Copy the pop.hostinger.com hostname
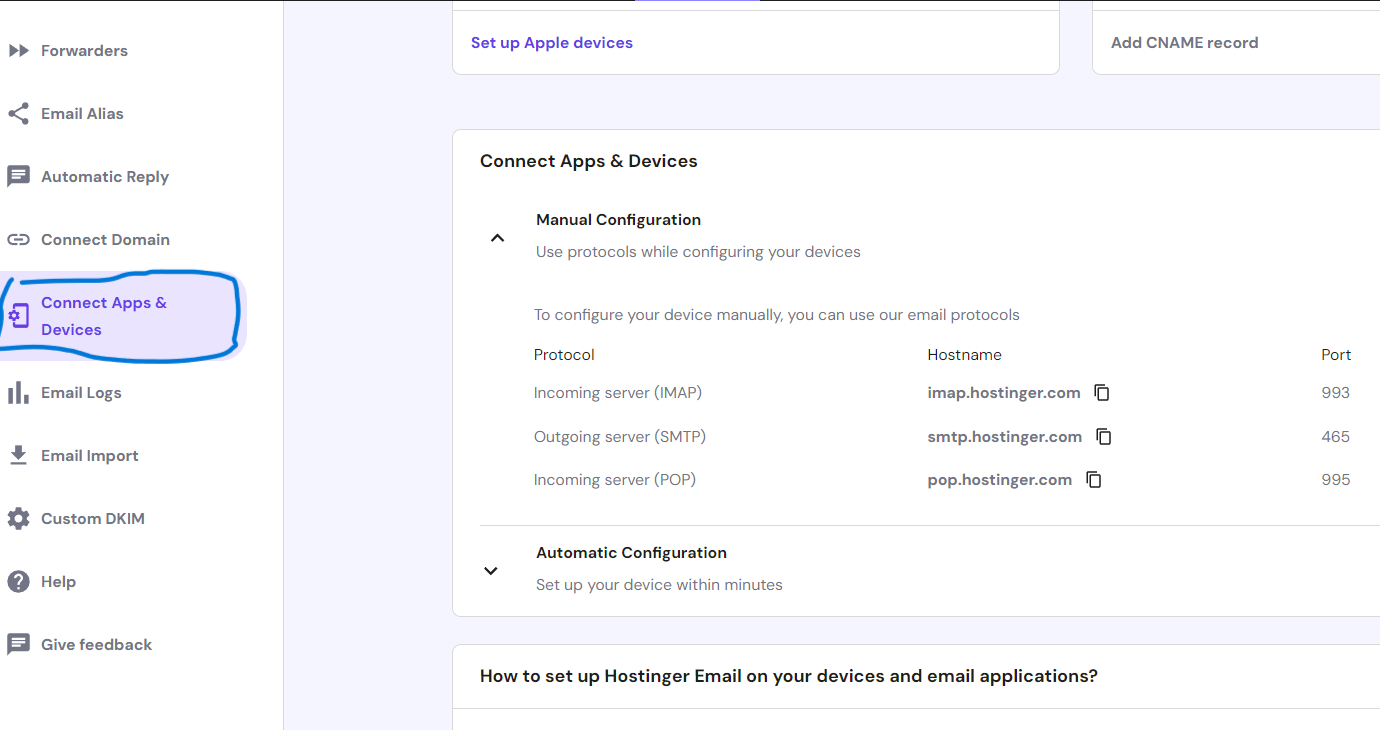The image size is (1380, 730). click(x=1094, y=480)
